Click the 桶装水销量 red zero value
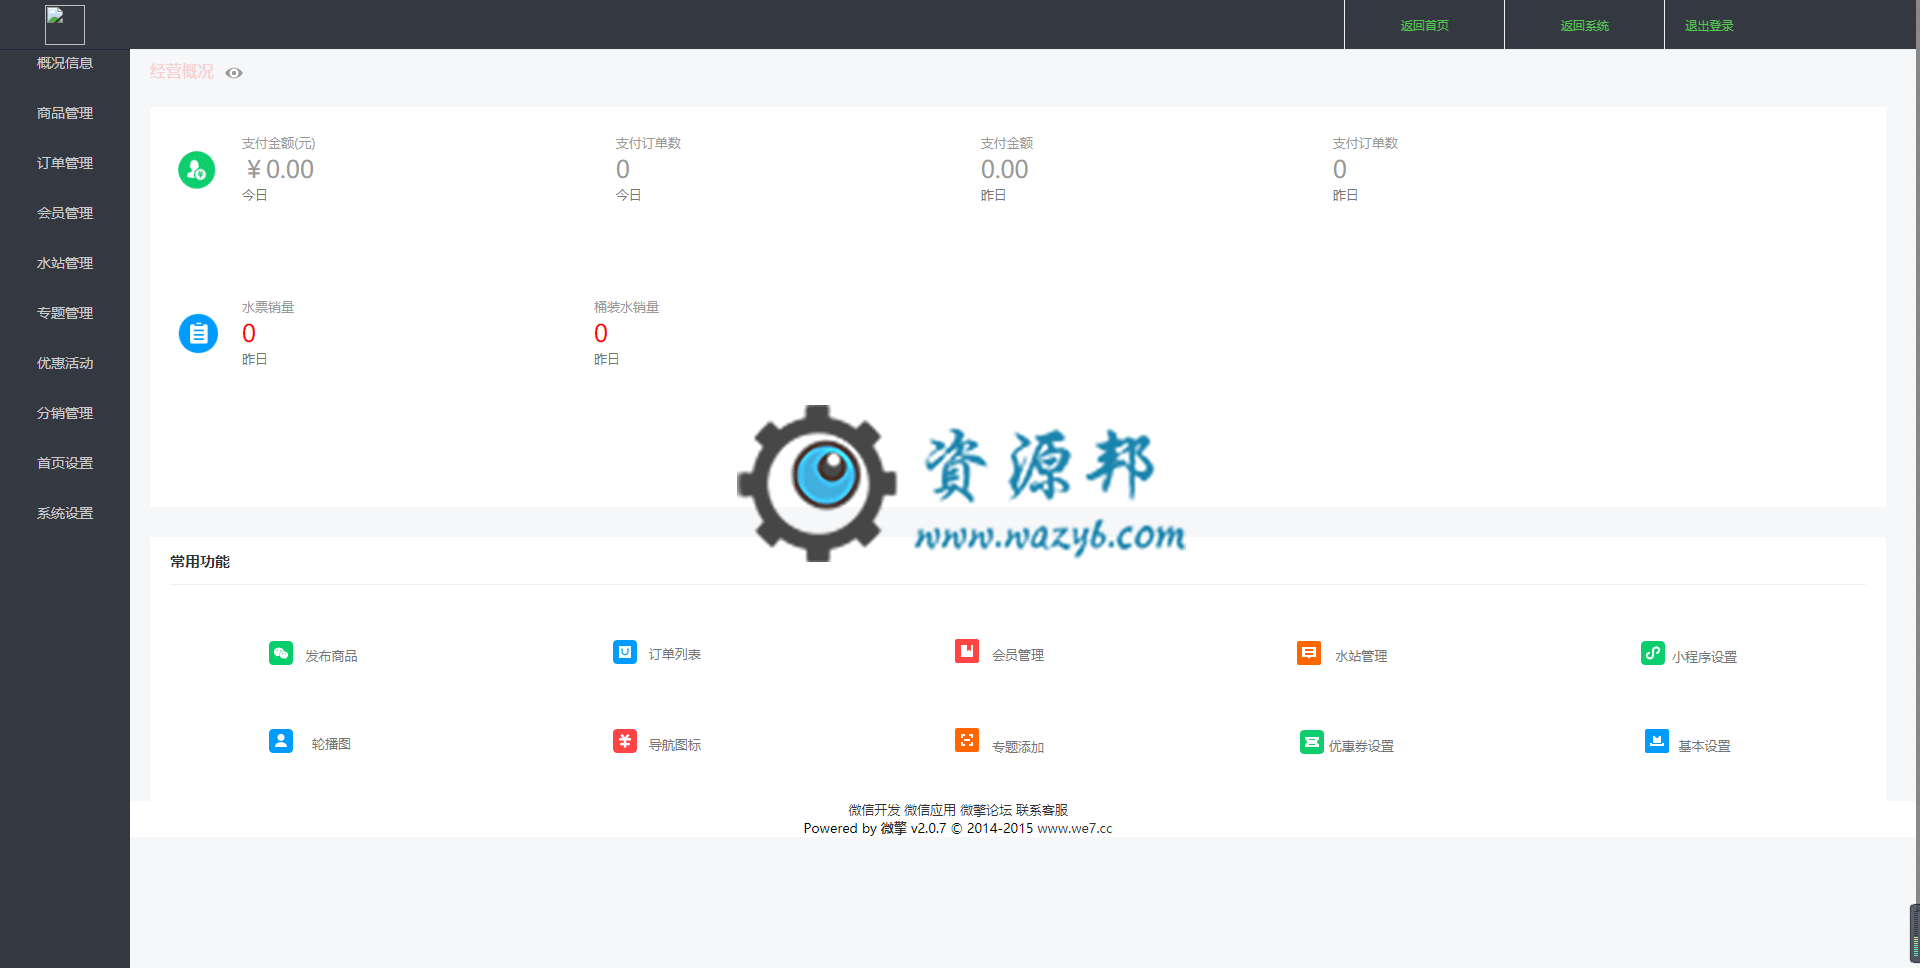This screenshot has width=1920, height=968. point(601,333)
